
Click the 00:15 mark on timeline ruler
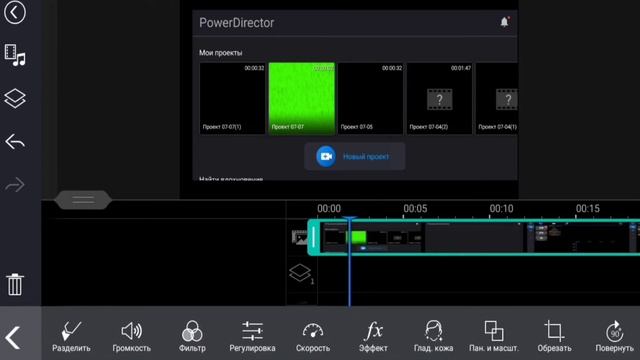(587, 209)
